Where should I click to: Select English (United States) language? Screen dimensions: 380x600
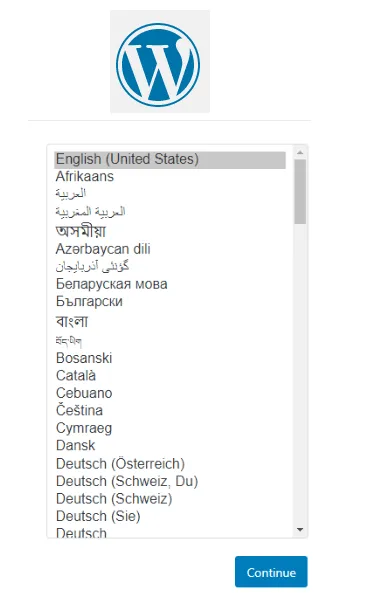170,159
